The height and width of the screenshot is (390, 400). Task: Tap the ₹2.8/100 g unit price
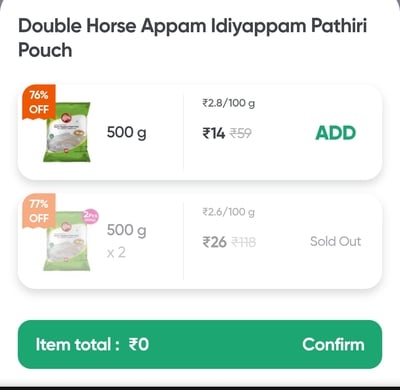click(x=229, y=103)
